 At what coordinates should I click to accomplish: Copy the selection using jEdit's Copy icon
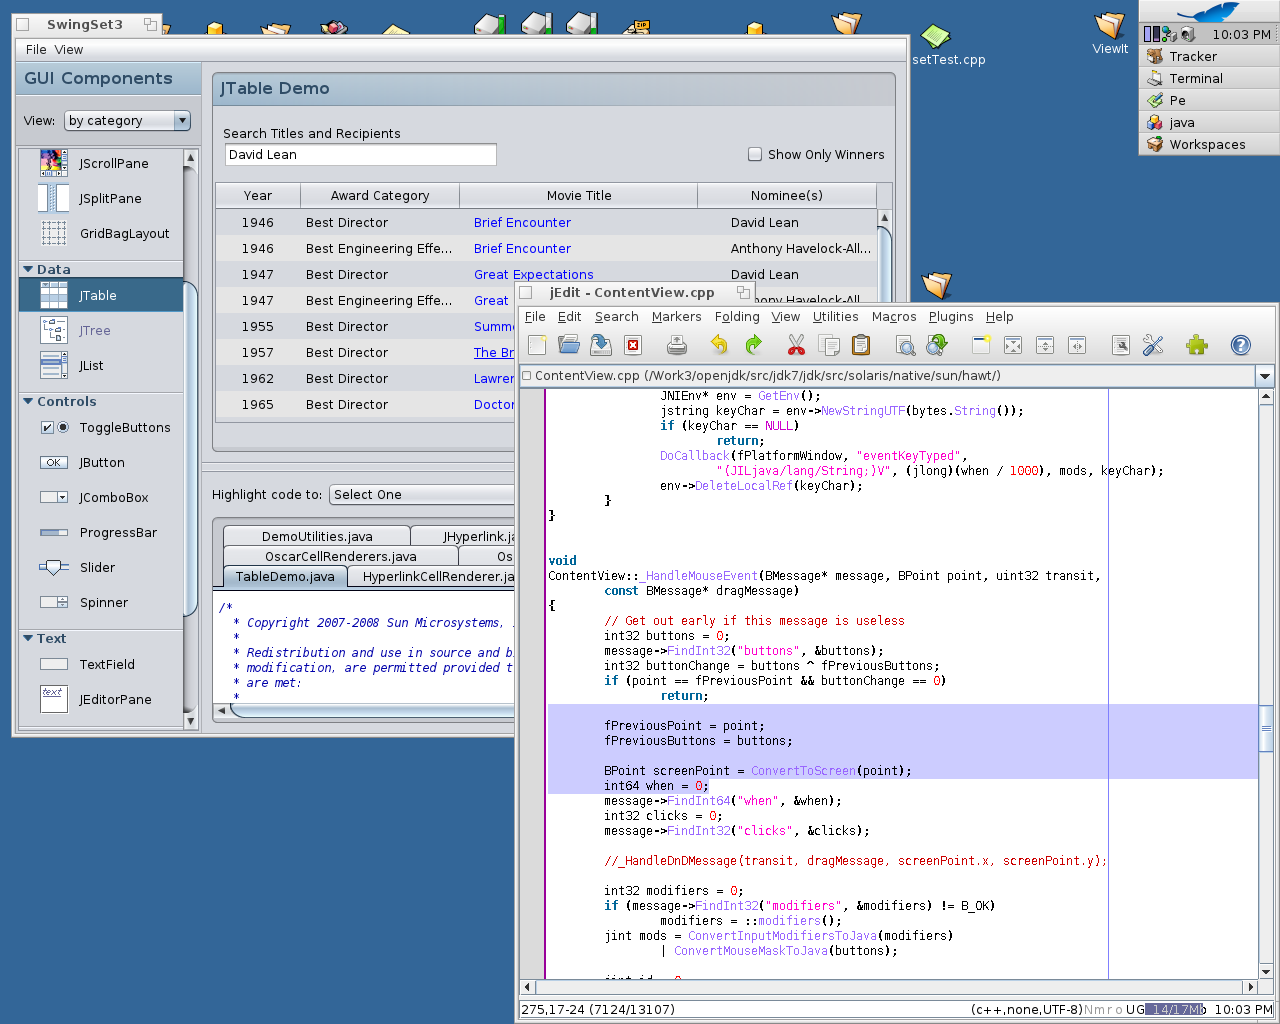pos(829,345)
